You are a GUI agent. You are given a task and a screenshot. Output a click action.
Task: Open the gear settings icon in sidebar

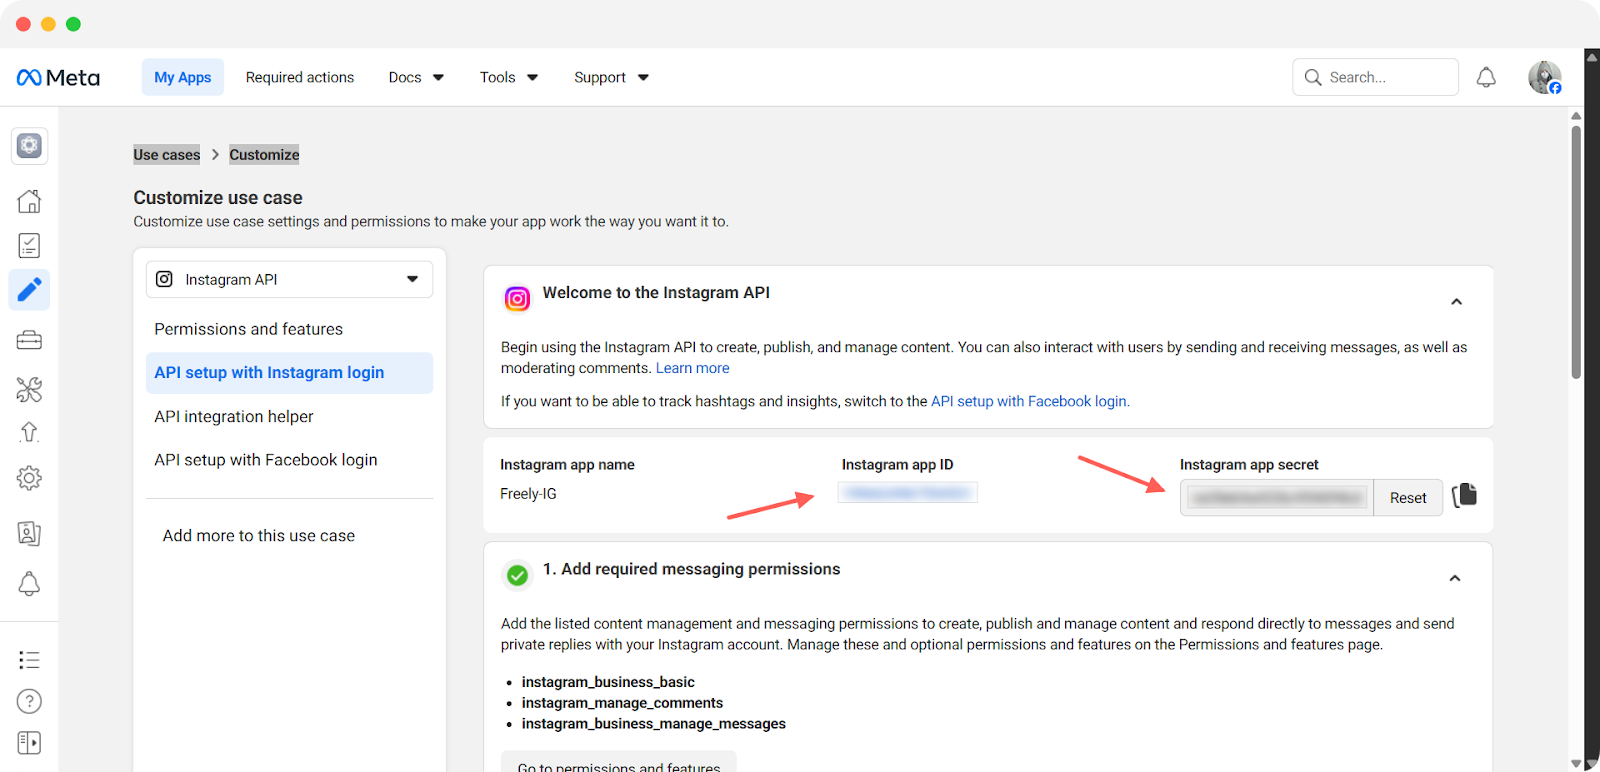click(29, 478)
